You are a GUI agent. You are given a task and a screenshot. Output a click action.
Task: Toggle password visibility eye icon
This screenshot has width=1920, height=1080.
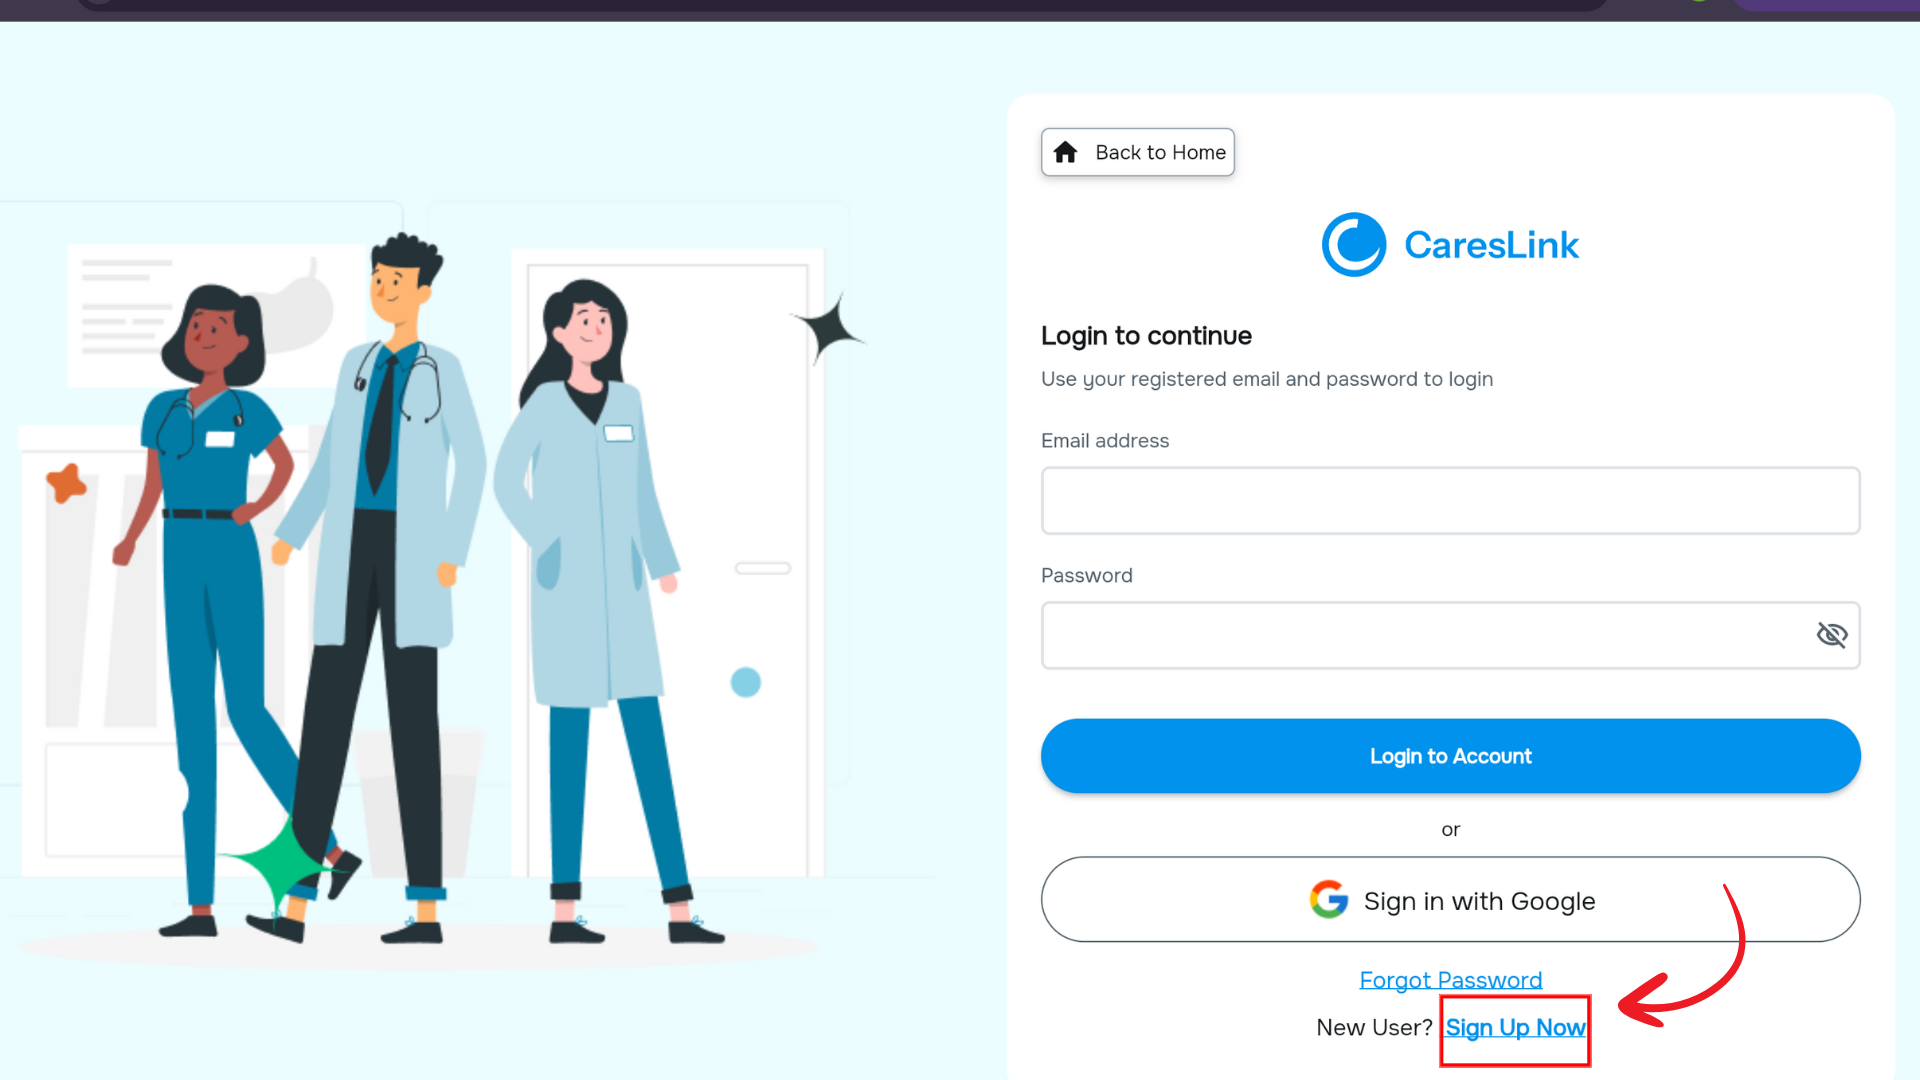(x=1831, y=635)
